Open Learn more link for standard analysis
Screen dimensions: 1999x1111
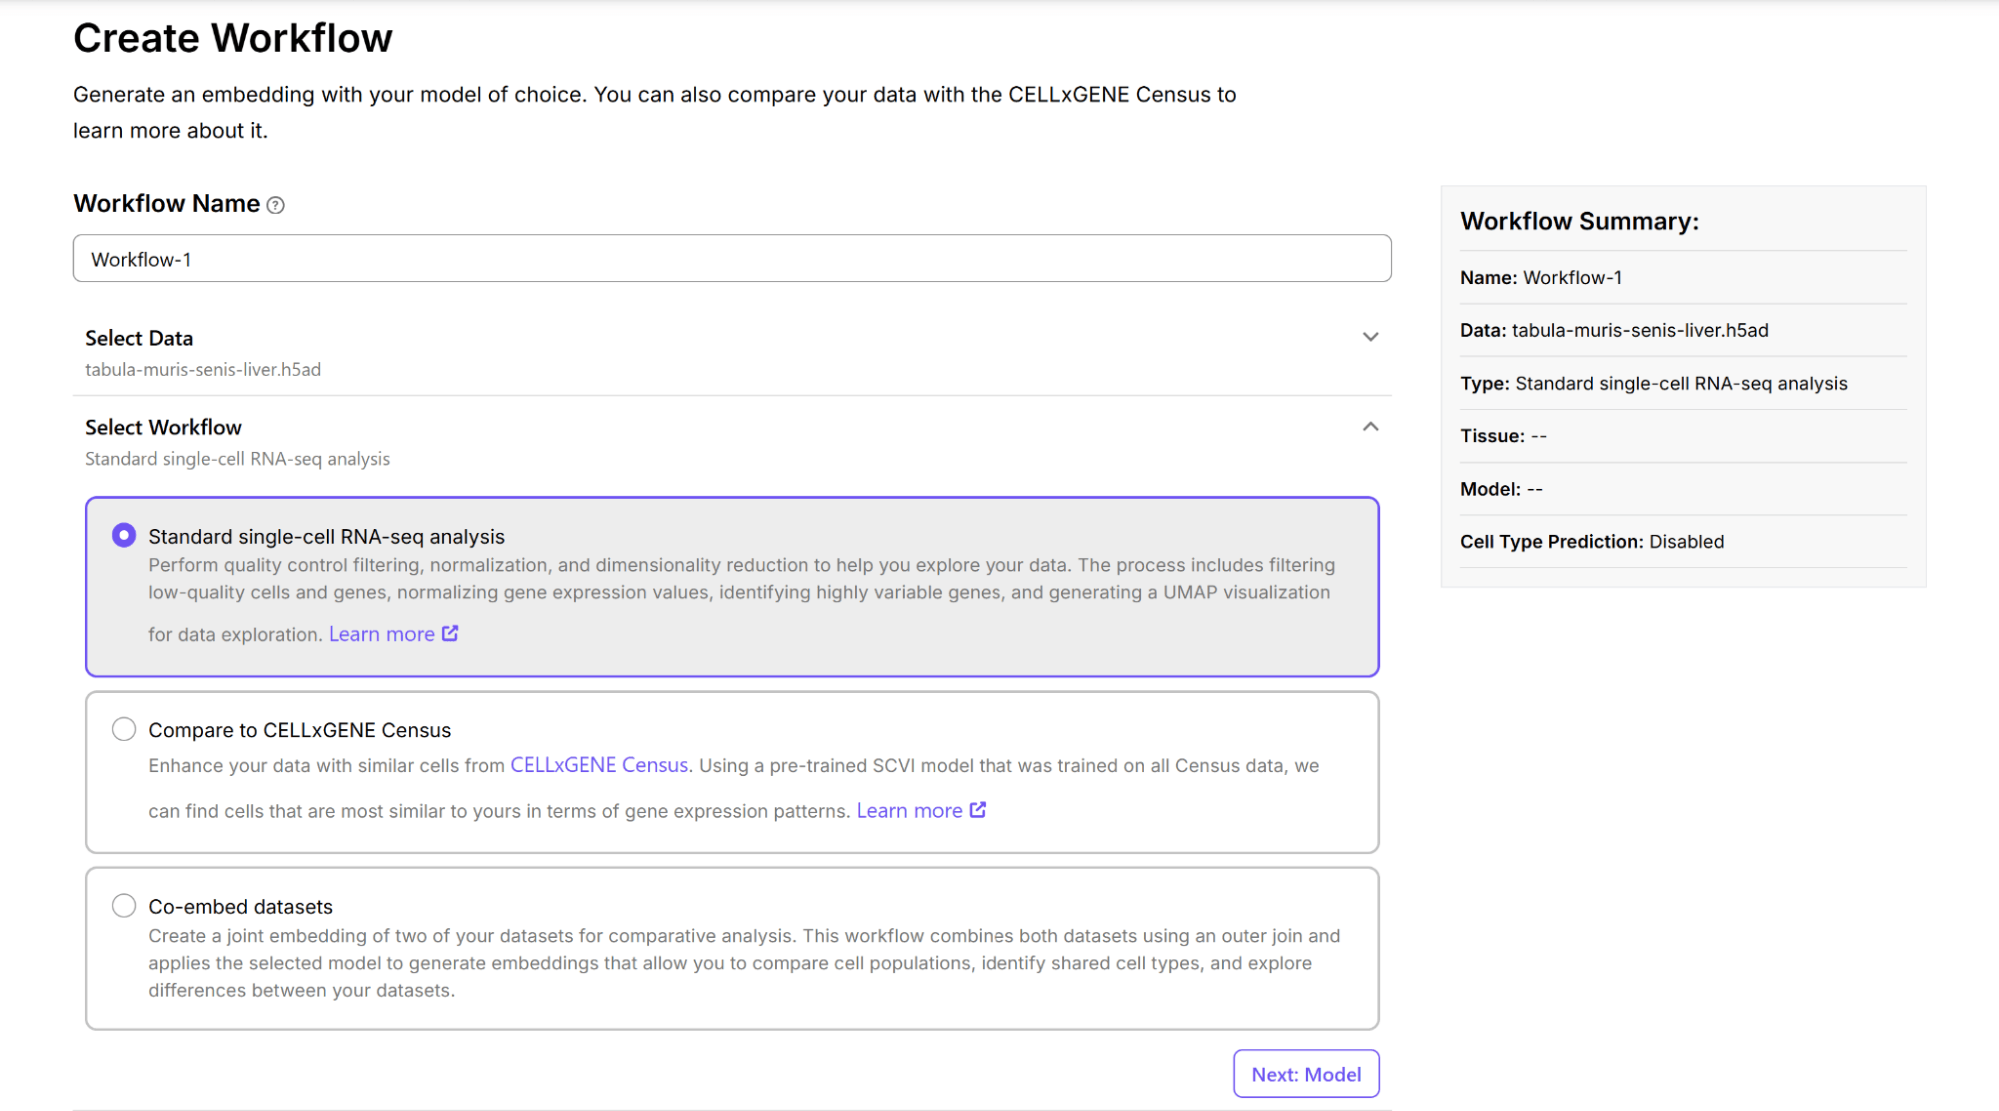381,634
